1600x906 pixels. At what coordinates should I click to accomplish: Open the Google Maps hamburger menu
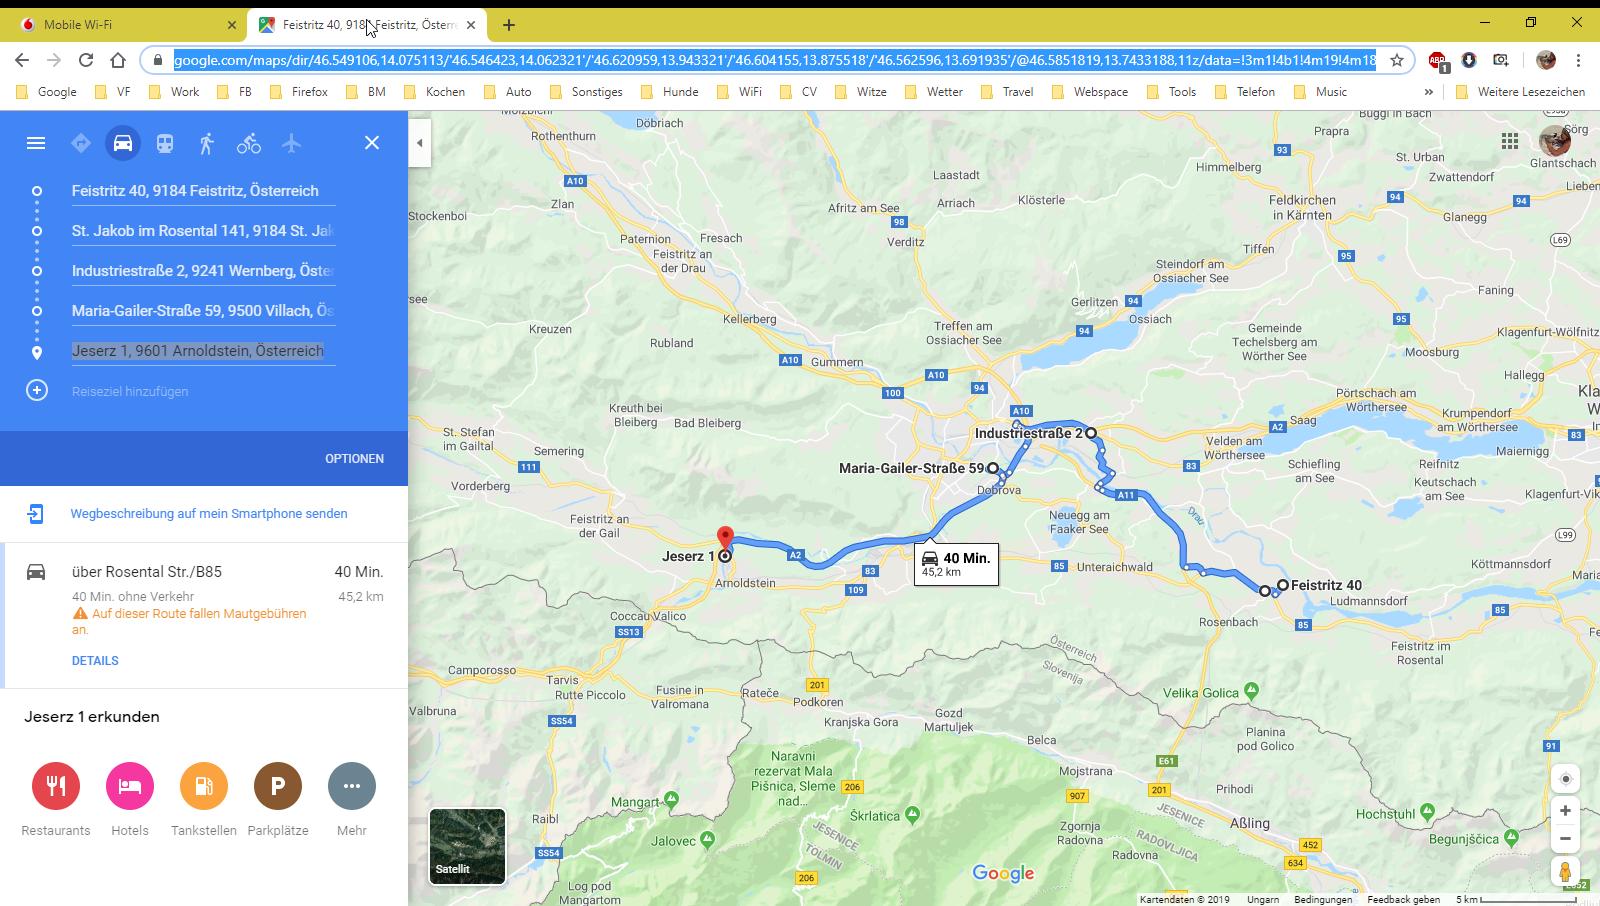(36, 143)
